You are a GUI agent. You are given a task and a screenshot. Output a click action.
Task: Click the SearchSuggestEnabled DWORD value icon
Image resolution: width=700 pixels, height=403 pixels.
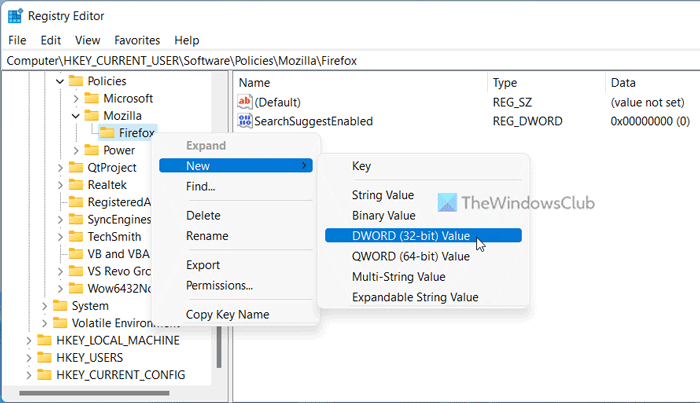pos(245,121)
